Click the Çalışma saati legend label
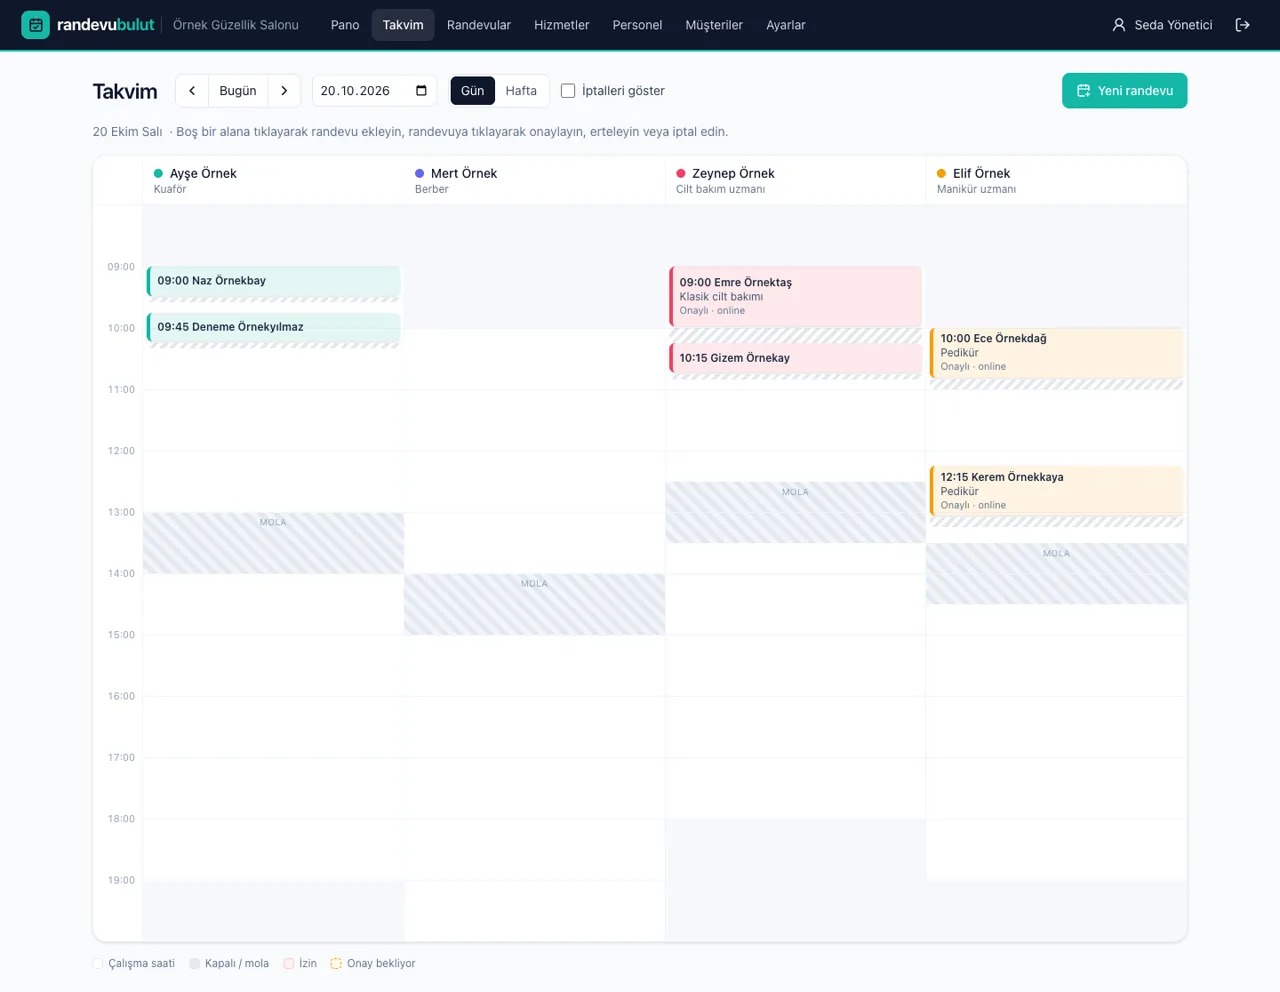 [x=142, y=964]
